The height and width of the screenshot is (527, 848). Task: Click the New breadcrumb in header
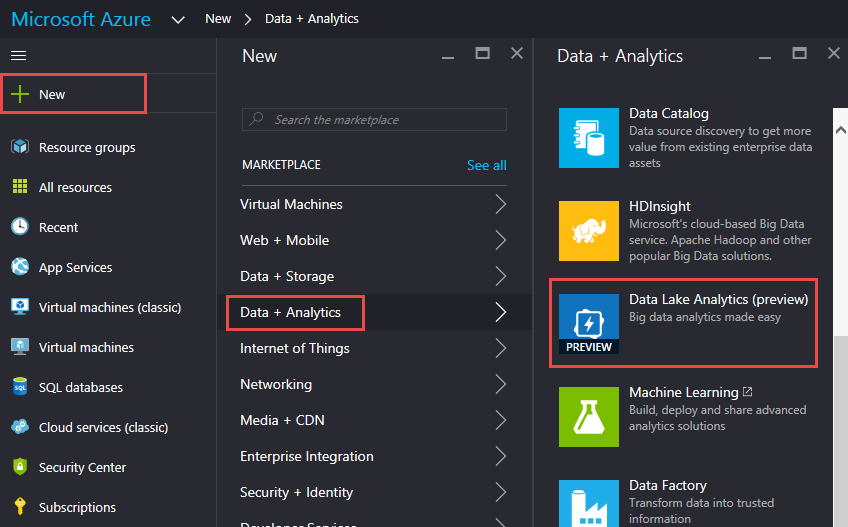[218, 19]
